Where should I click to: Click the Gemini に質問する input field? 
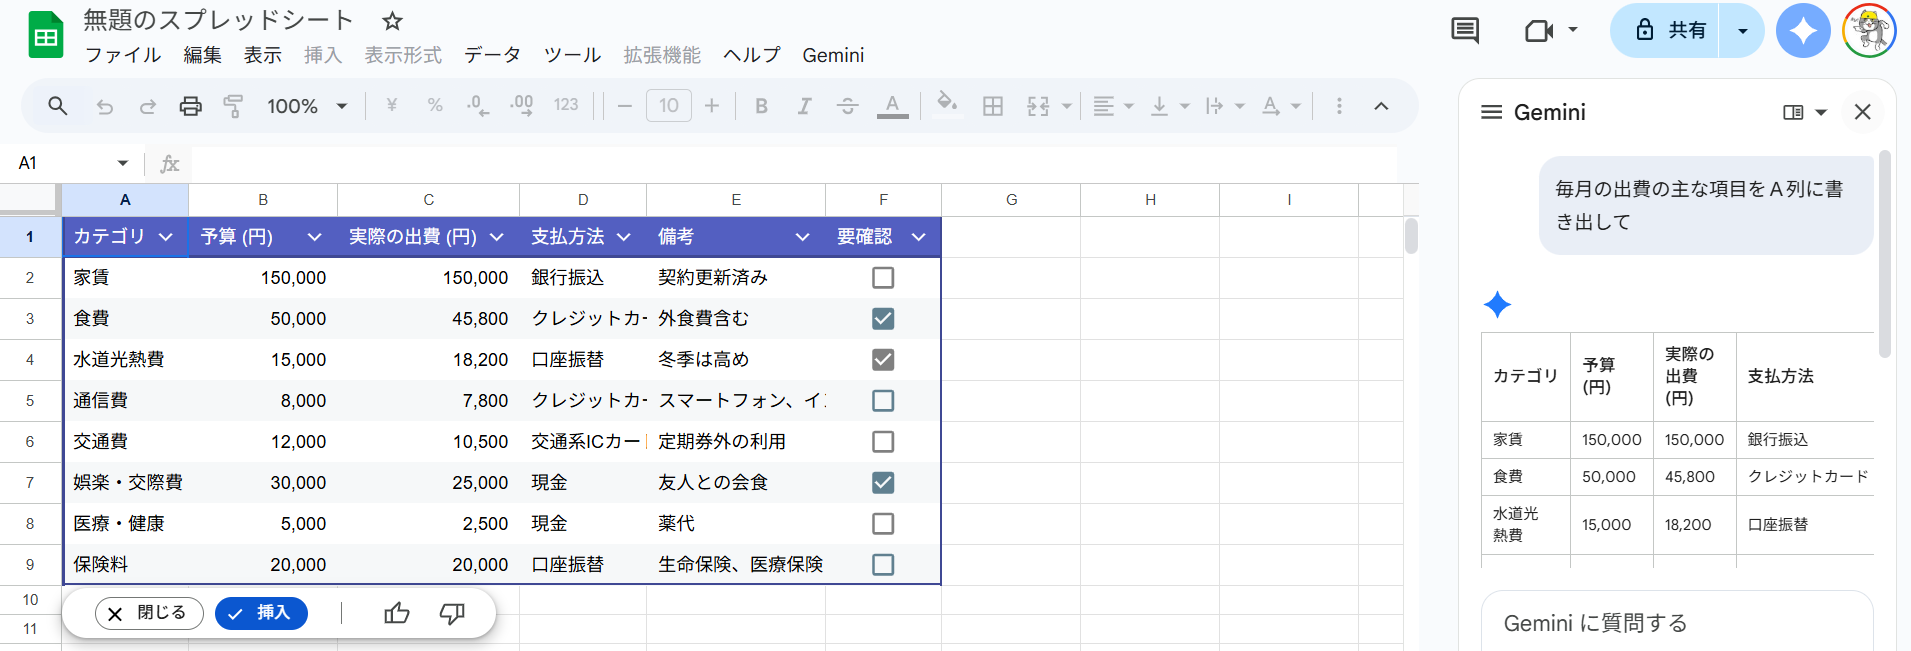tap(1675, 623)
